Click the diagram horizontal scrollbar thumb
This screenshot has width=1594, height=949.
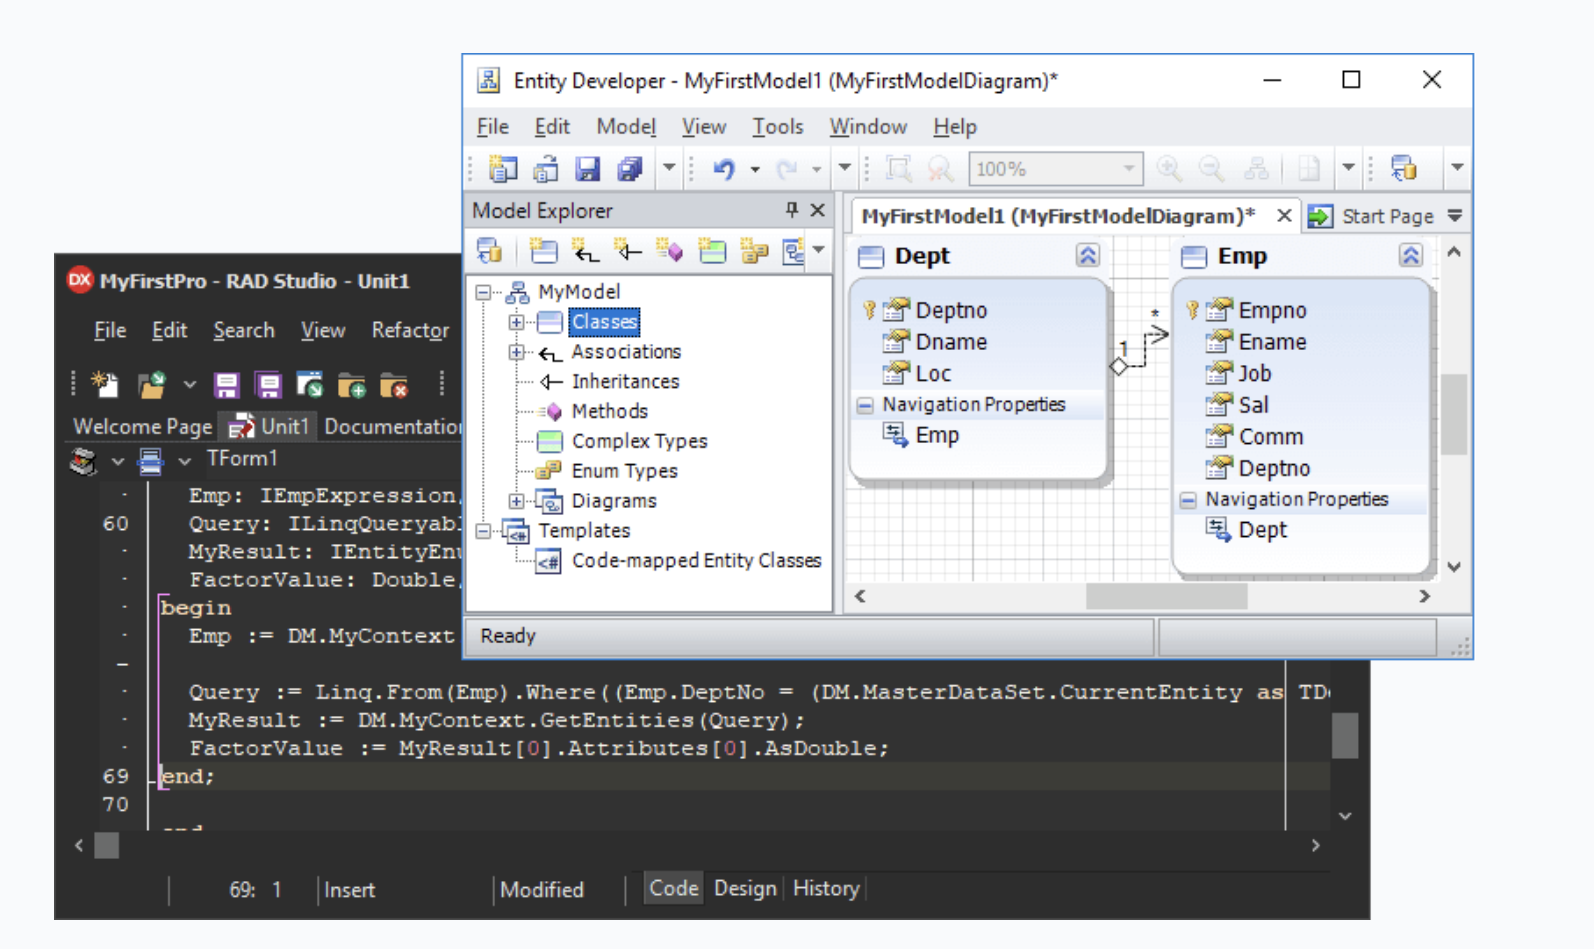tap(1166, 596)
